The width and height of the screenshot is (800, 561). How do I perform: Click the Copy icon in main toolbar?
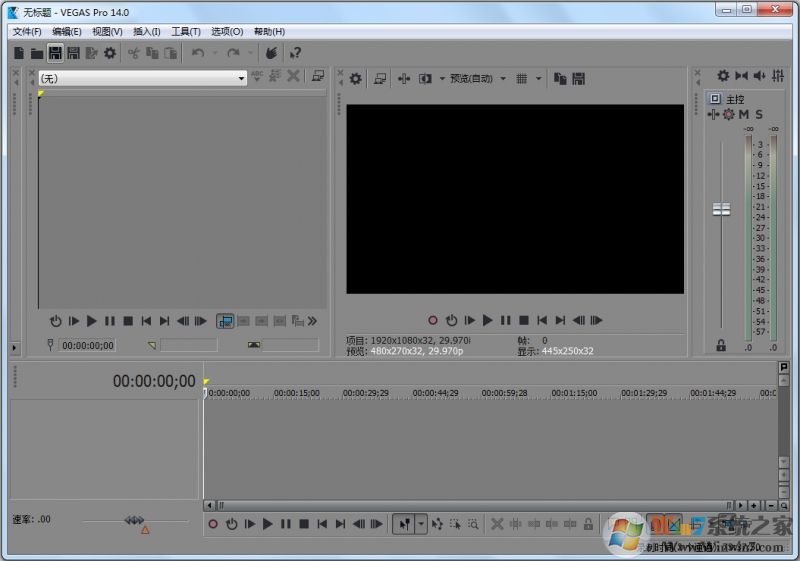pyautogui.click(x=152, y=53)
